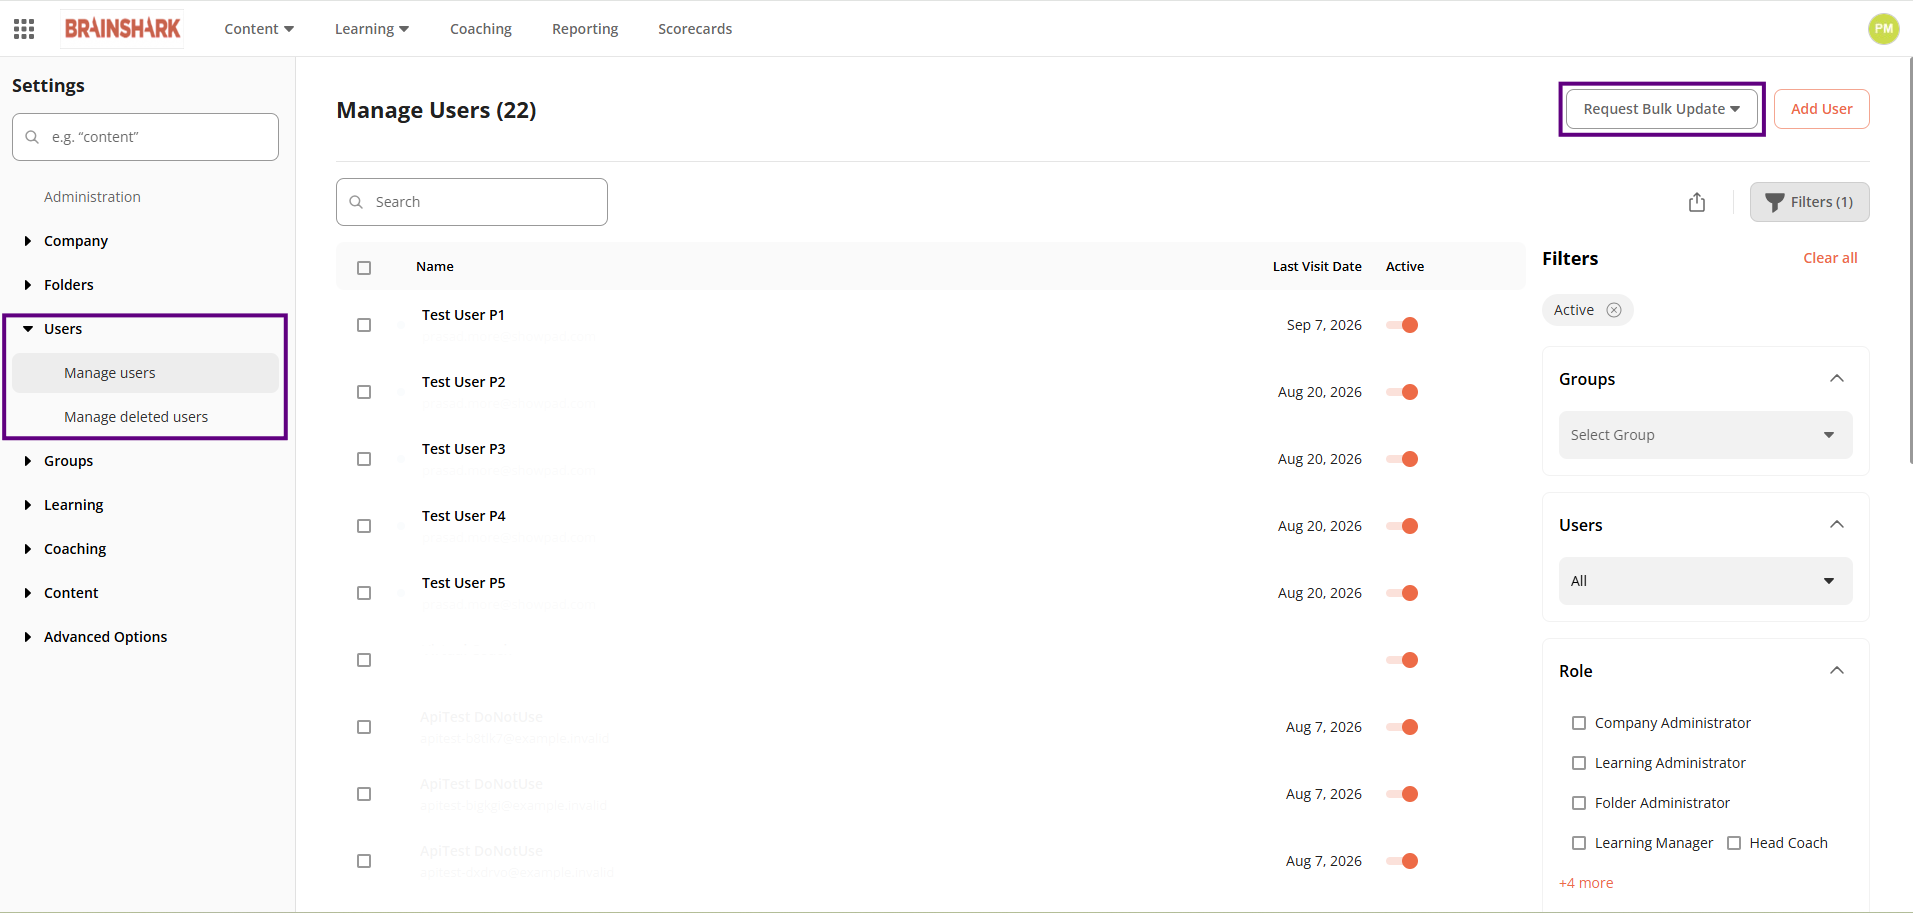Image resolution: width=1913 pixels, height=913 pixels.
Task: Select the checkbox for Test User P4
Action: tap(364, 526)
